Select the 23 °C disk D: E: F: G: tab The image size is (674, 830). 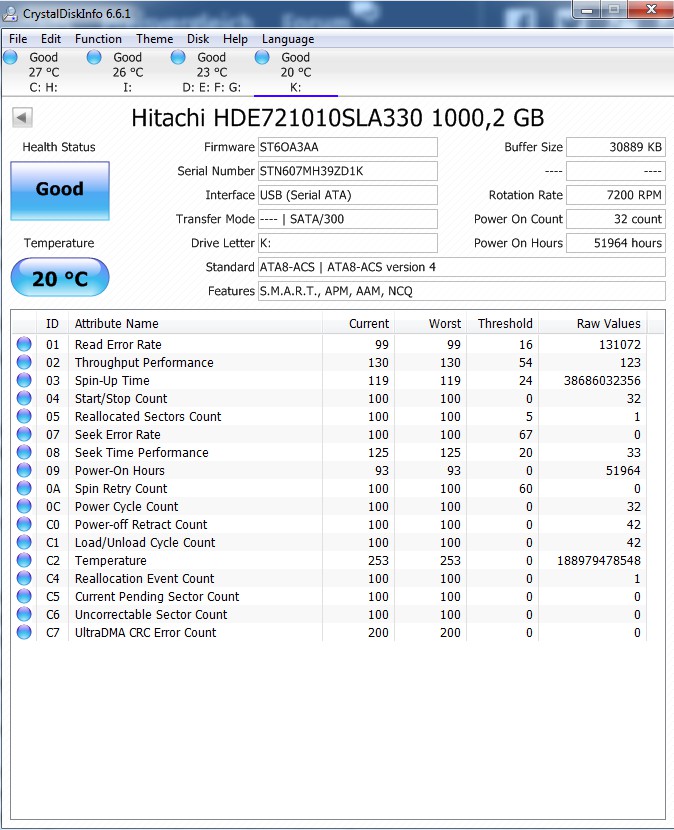coord(211,72)
